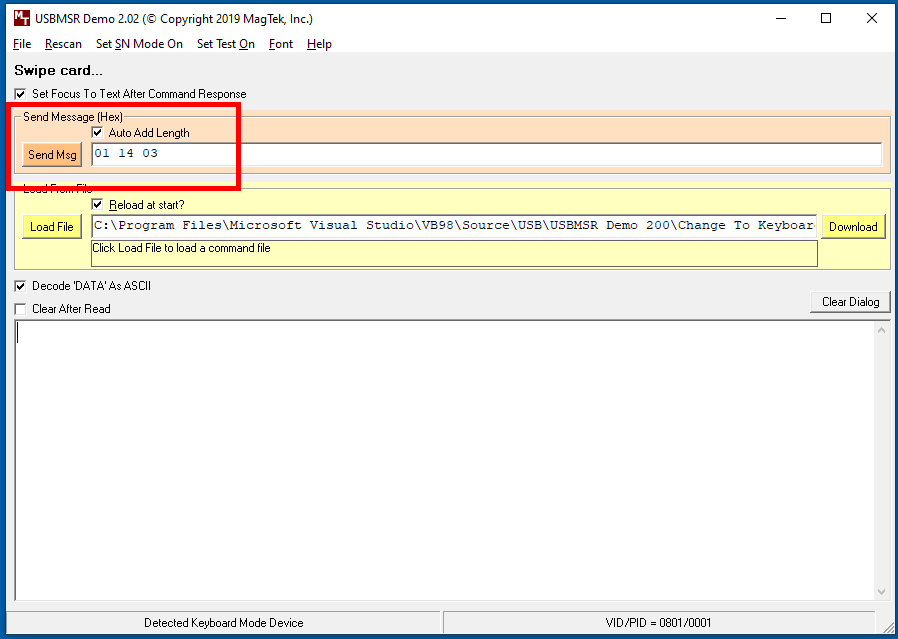This screenshot has height=639, width=898.
Task: Click the command file path field
Action: (x=454, y=226)
